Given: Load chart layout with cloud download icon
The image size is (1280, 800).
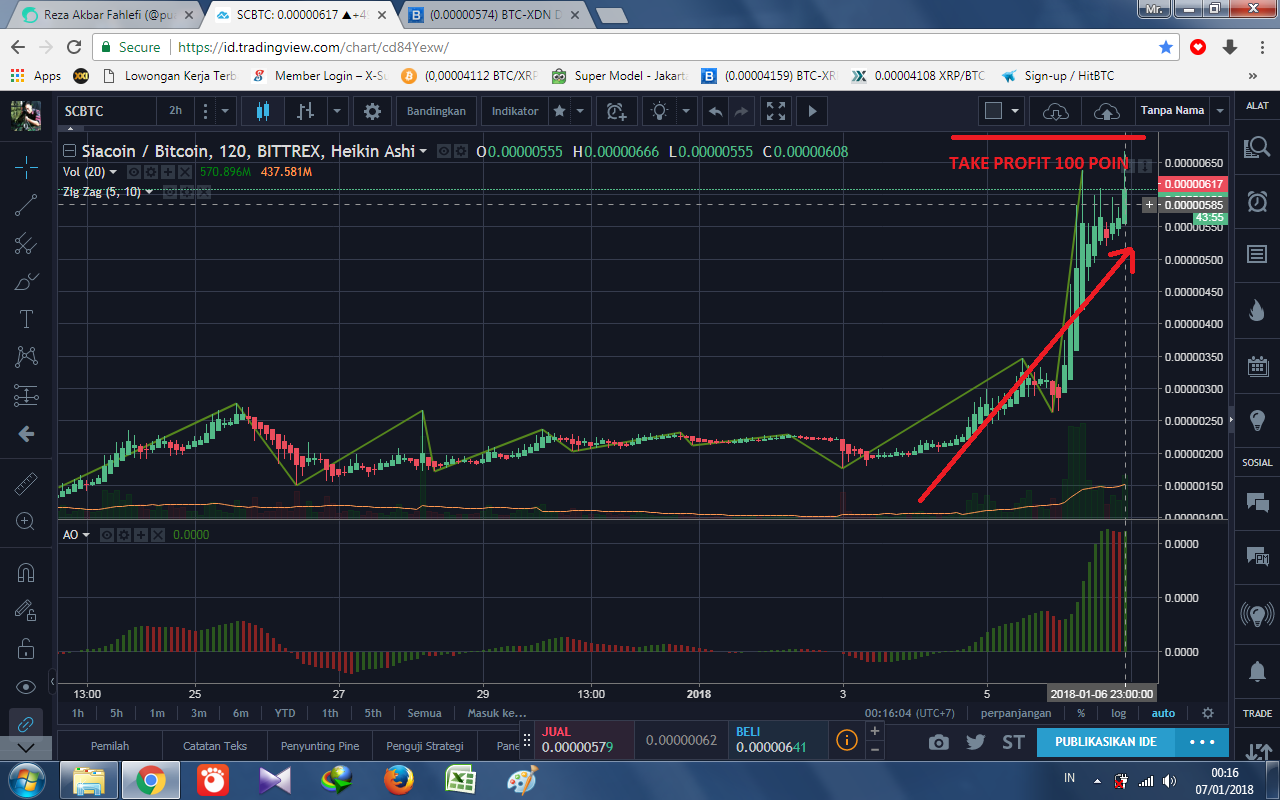Looking at the screenshot, I should click(1055, 111).
